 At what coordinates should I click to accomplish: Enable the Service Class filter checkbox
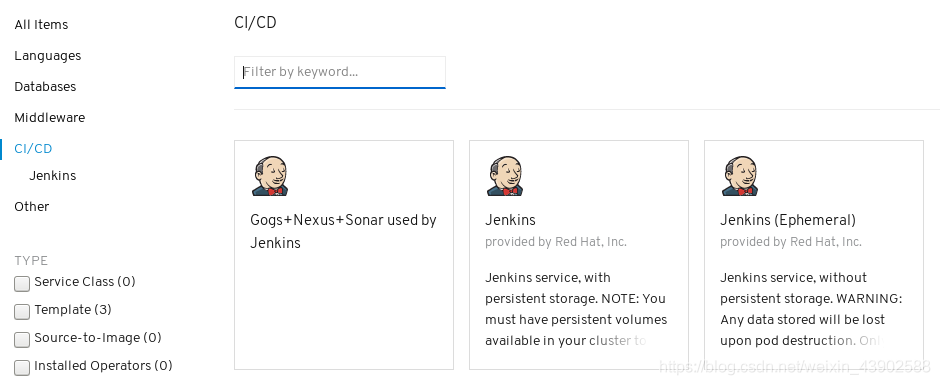[22, 284]
